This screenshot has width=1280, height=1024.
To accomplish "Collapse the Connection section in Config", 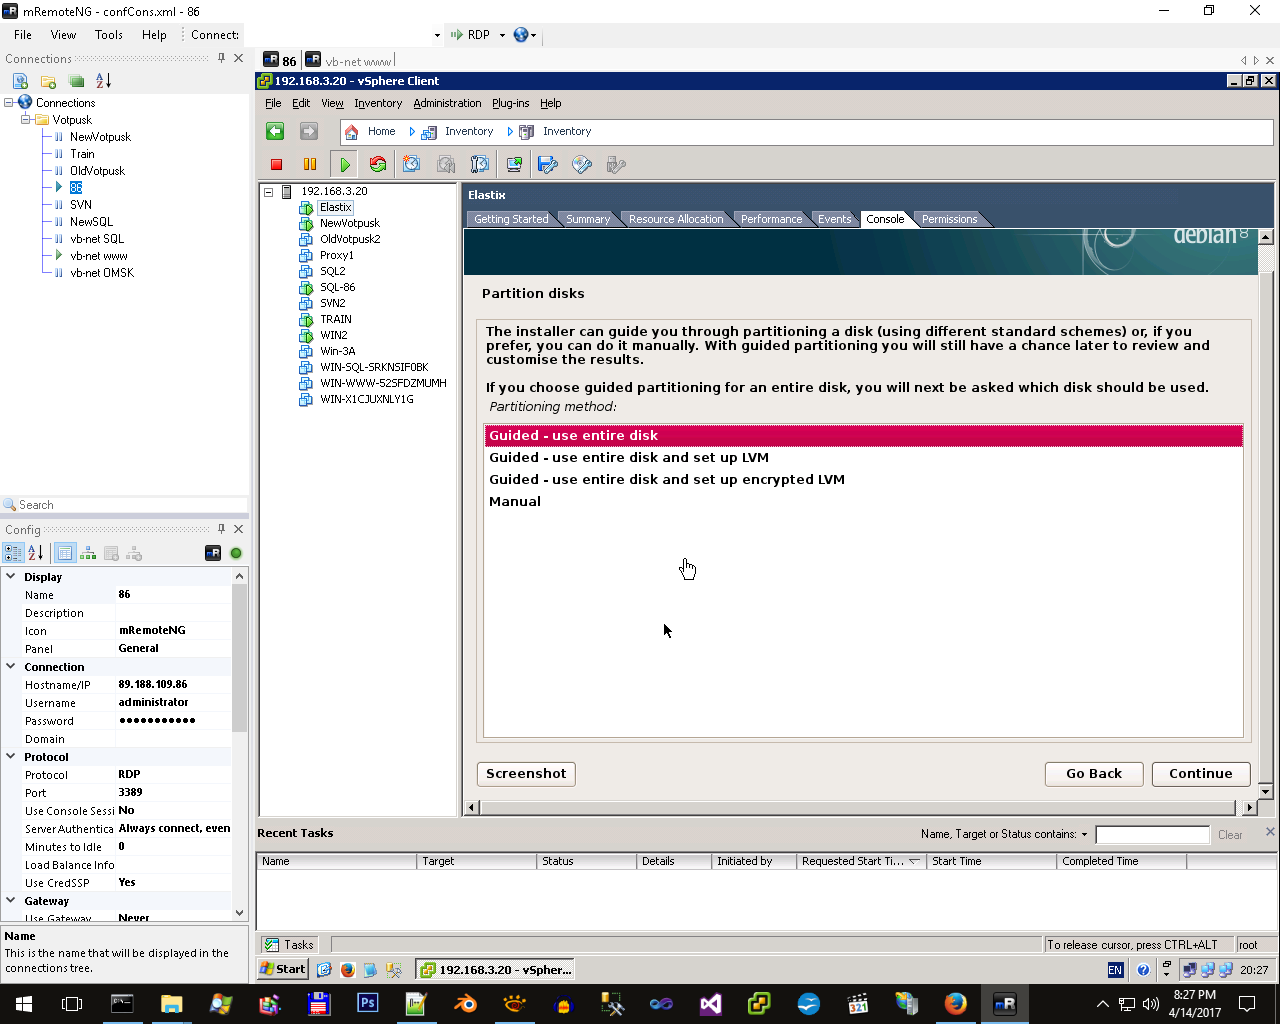I will pos(11,666).
